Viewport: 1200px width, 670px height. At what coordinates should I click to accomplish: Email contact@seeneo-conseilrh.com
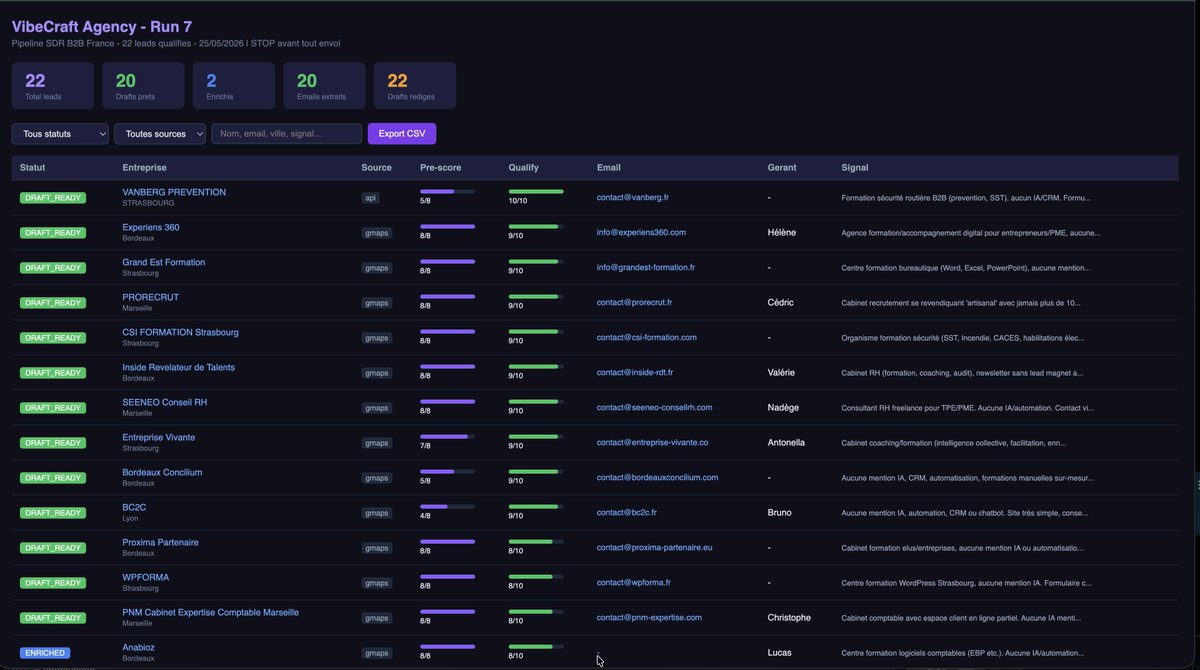pos(655,407)
